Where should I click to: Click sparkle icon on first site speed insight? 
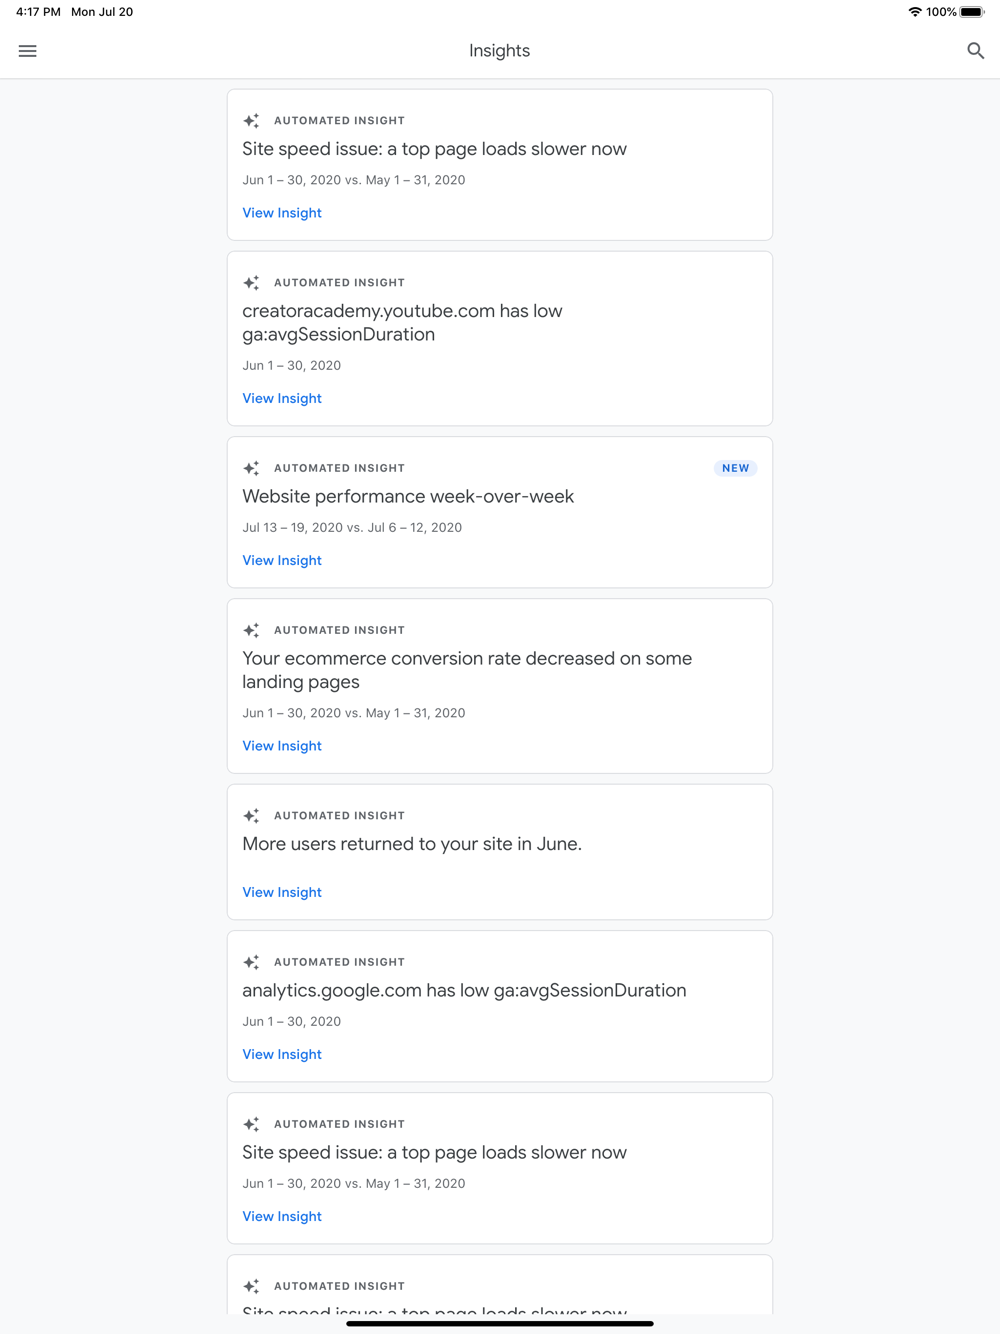coord(251,121)
